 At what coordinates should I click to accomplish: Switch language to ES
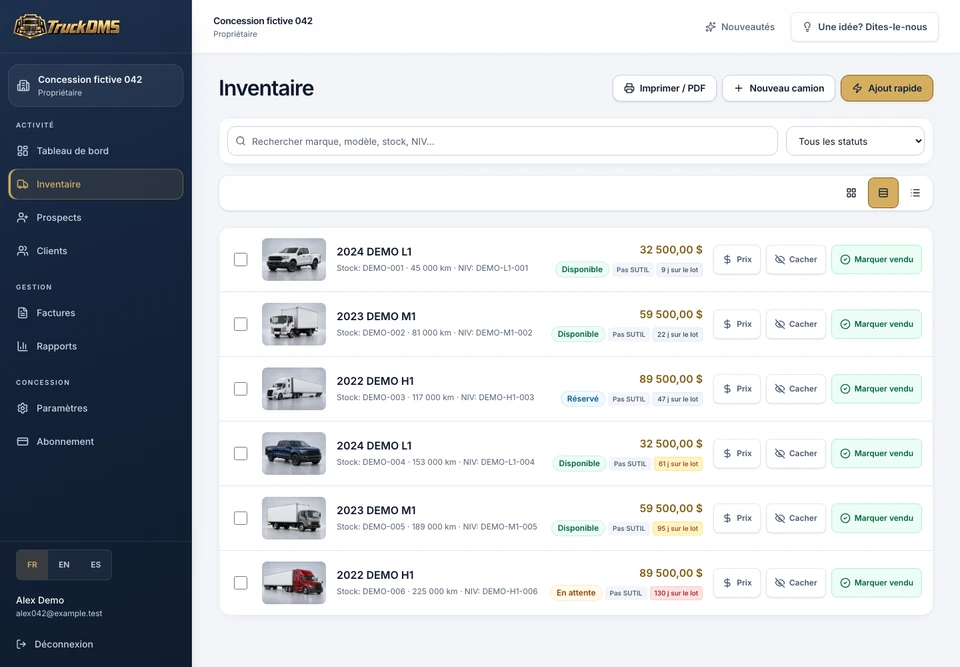point(96,565)
